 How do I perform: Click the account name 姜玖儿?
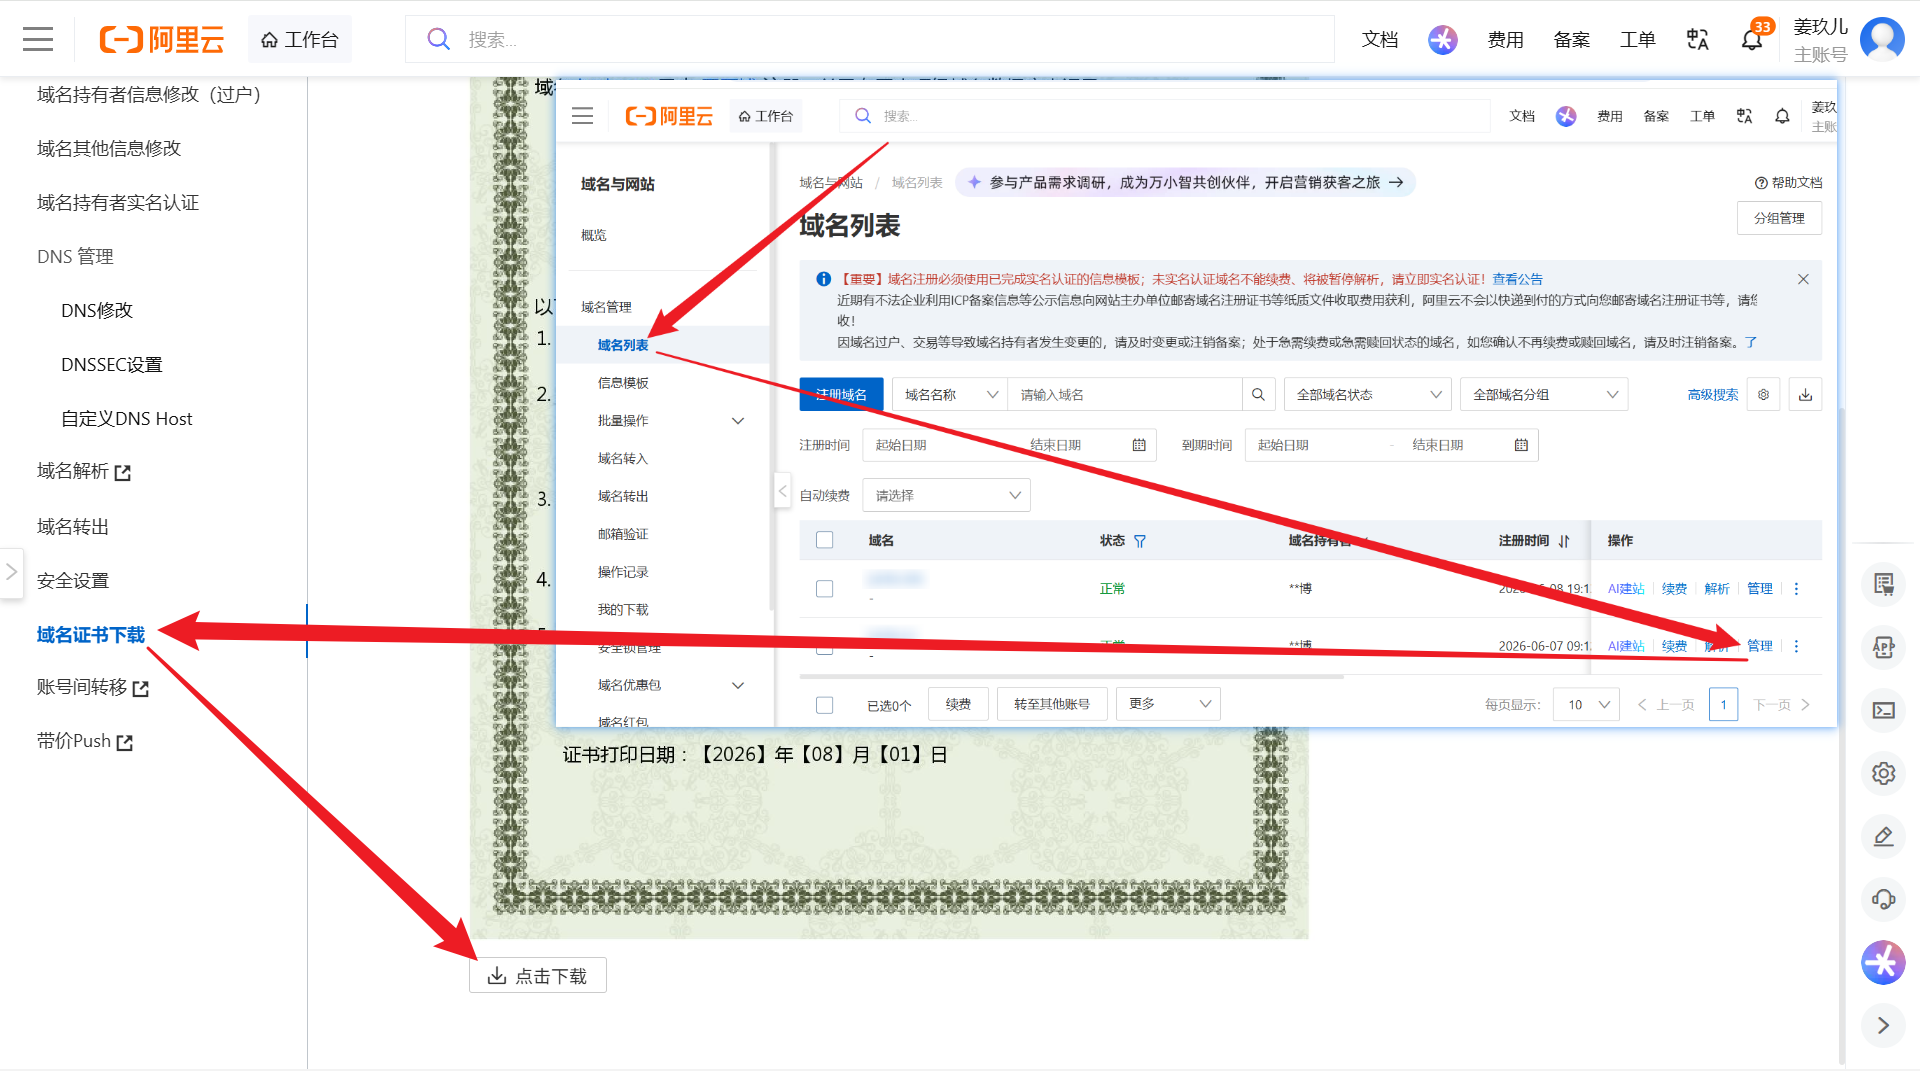click(x=1820, y=27)
